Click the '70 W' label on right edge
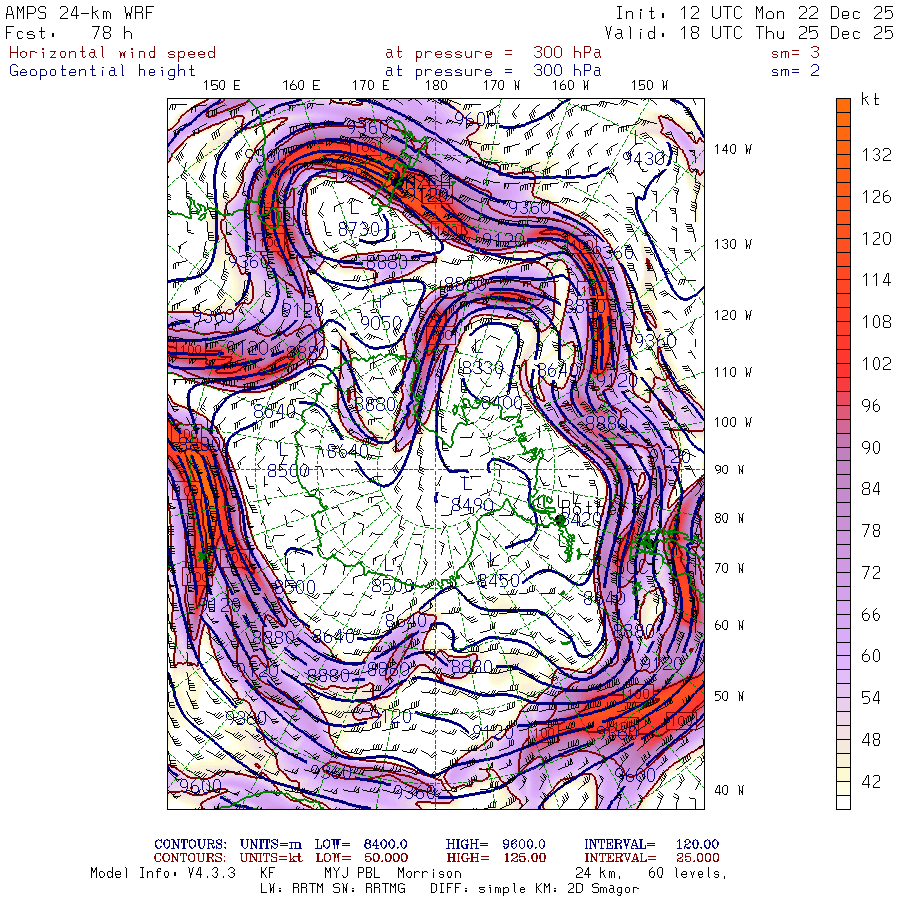 pos(729,568)
